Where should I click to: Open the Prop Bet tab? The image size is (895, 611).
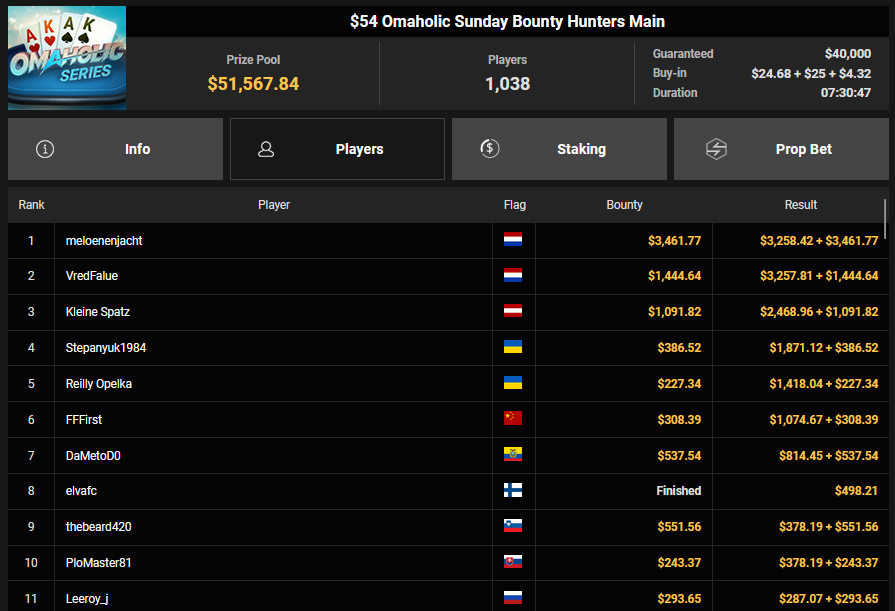click(x=781, y=149)
